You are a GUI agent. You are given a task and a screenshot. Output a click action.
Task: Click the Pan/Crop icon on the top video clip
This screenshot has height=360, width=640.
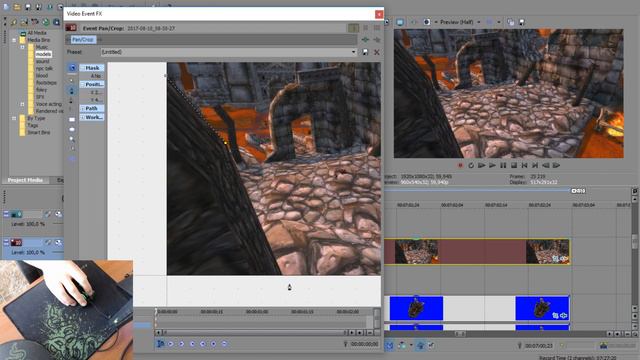(556, 258)
